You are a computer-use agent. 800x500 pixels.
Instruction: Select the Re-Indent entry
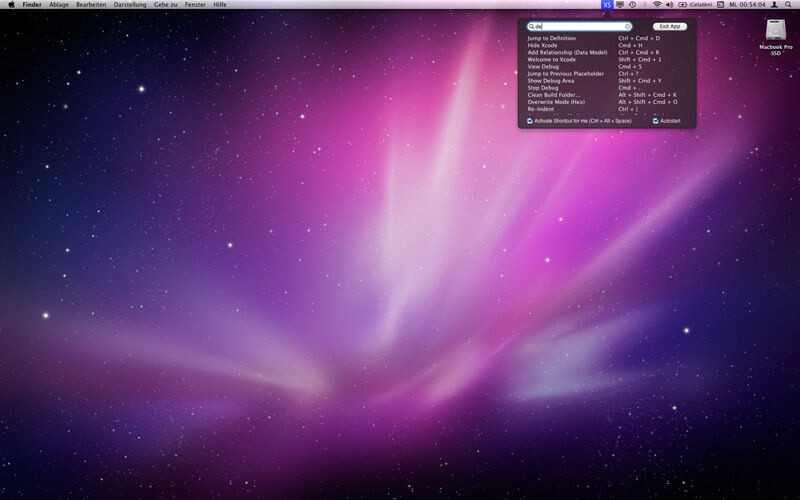541,109
